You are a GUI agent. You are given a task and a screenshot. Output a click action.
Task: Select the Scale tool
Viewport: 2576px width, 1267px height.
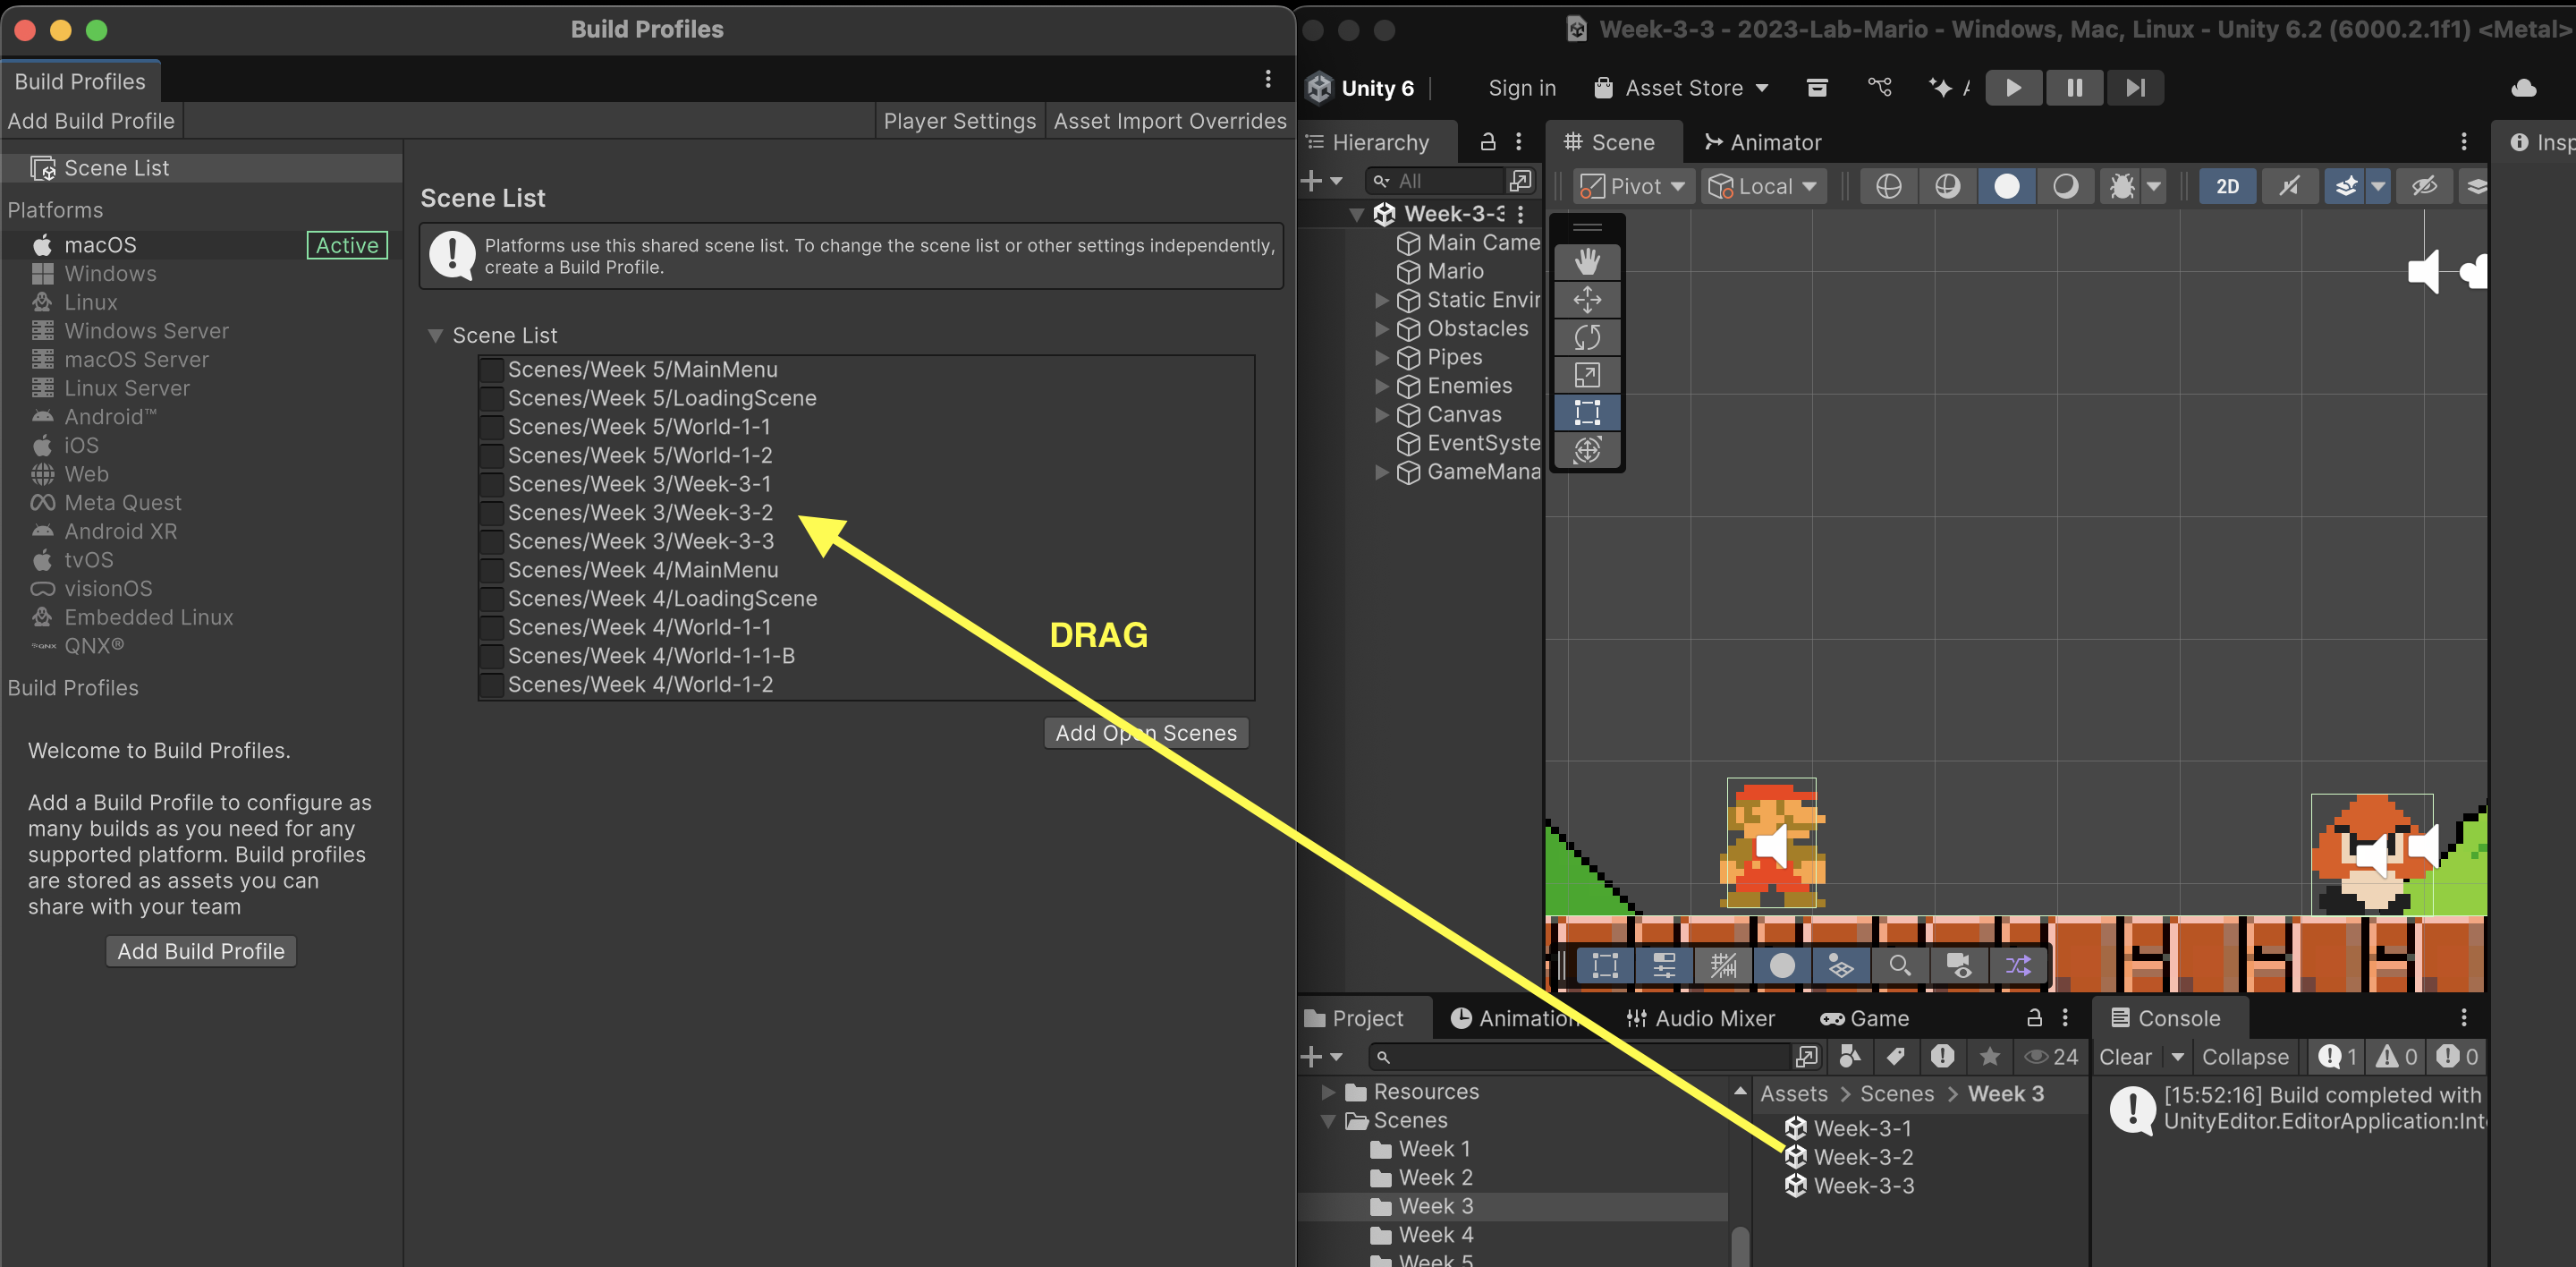pos(1587,375)
